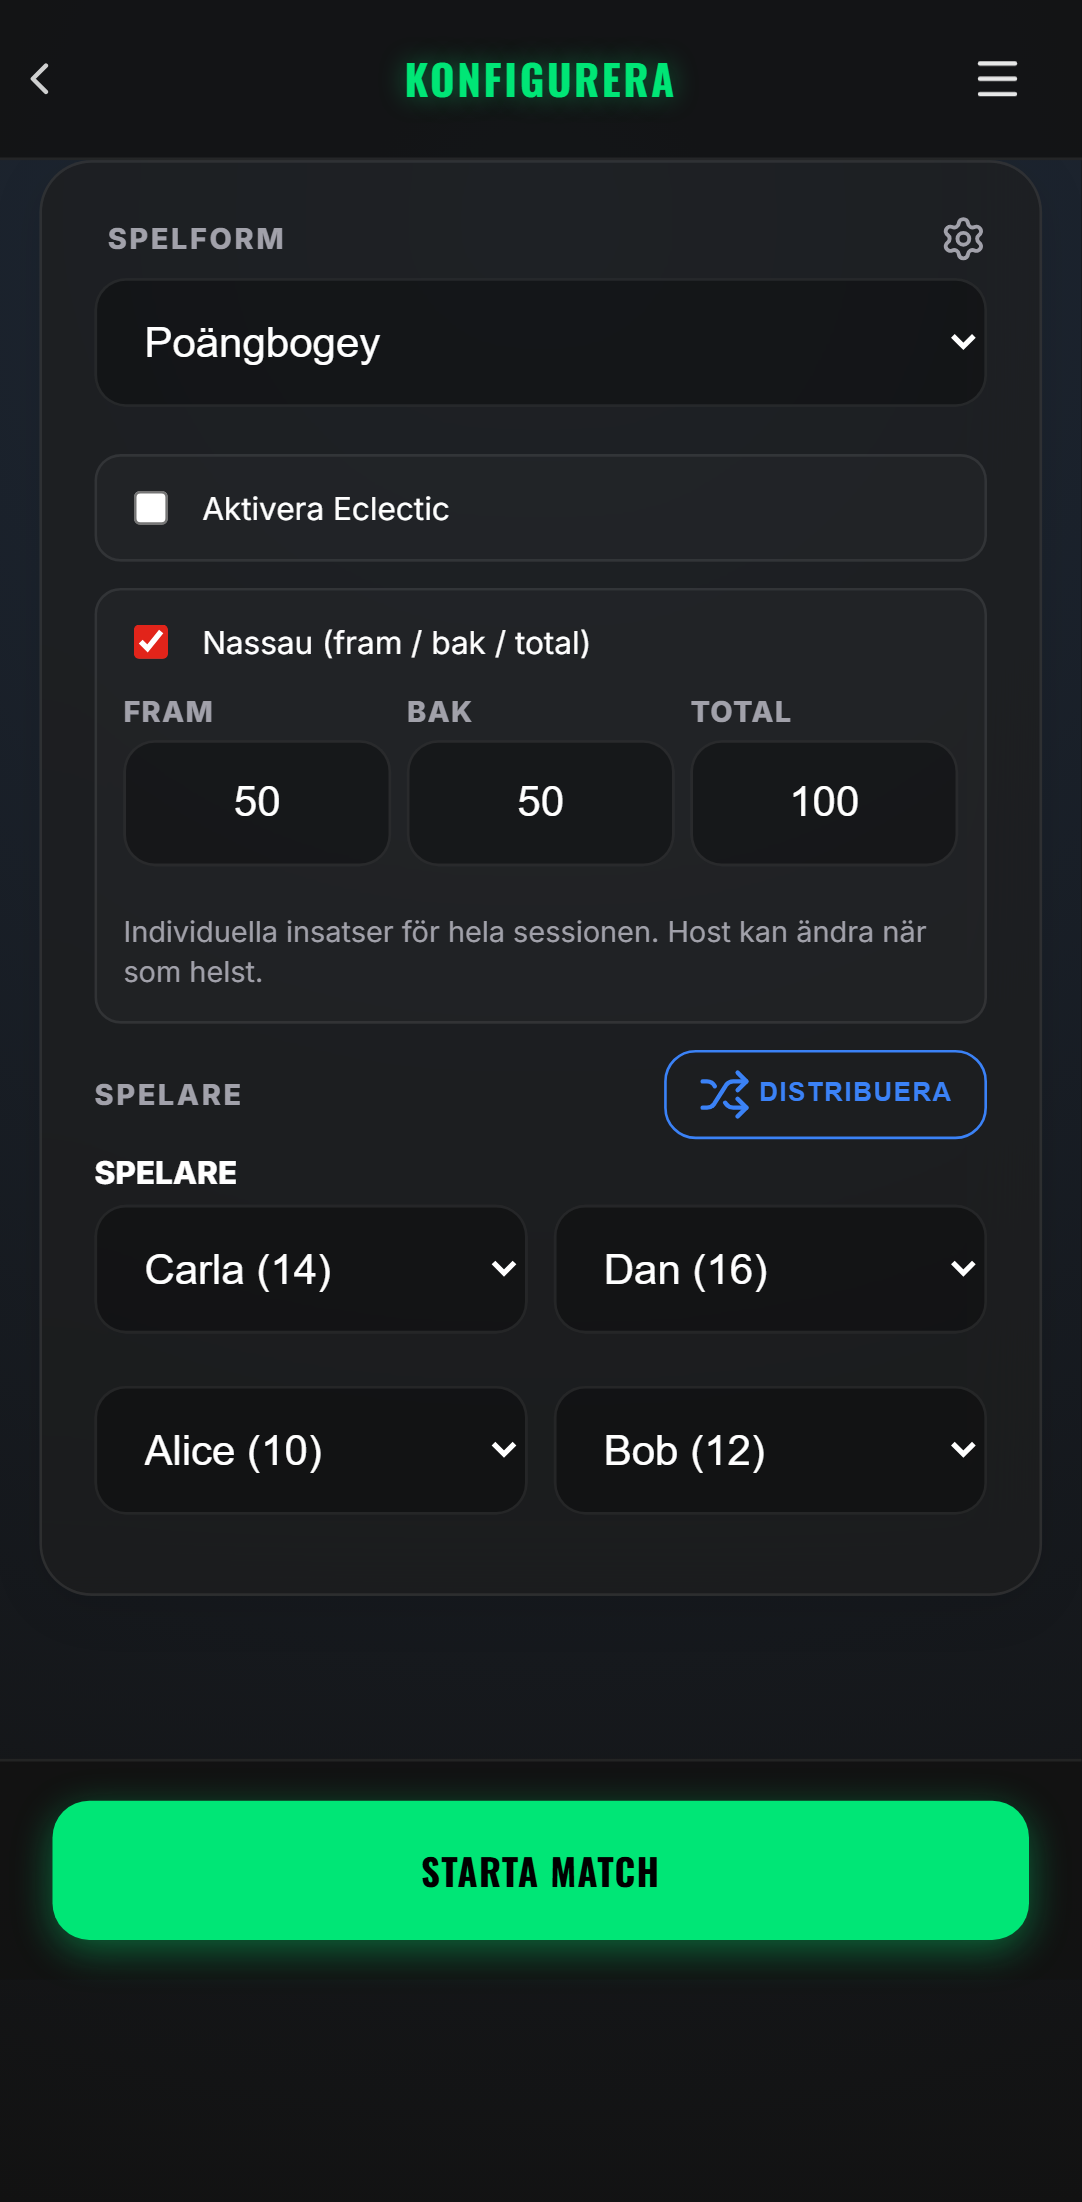Open the Bob (12) player dropdown
This screenshot has height=2202, width=1082.
(770, 1450)
